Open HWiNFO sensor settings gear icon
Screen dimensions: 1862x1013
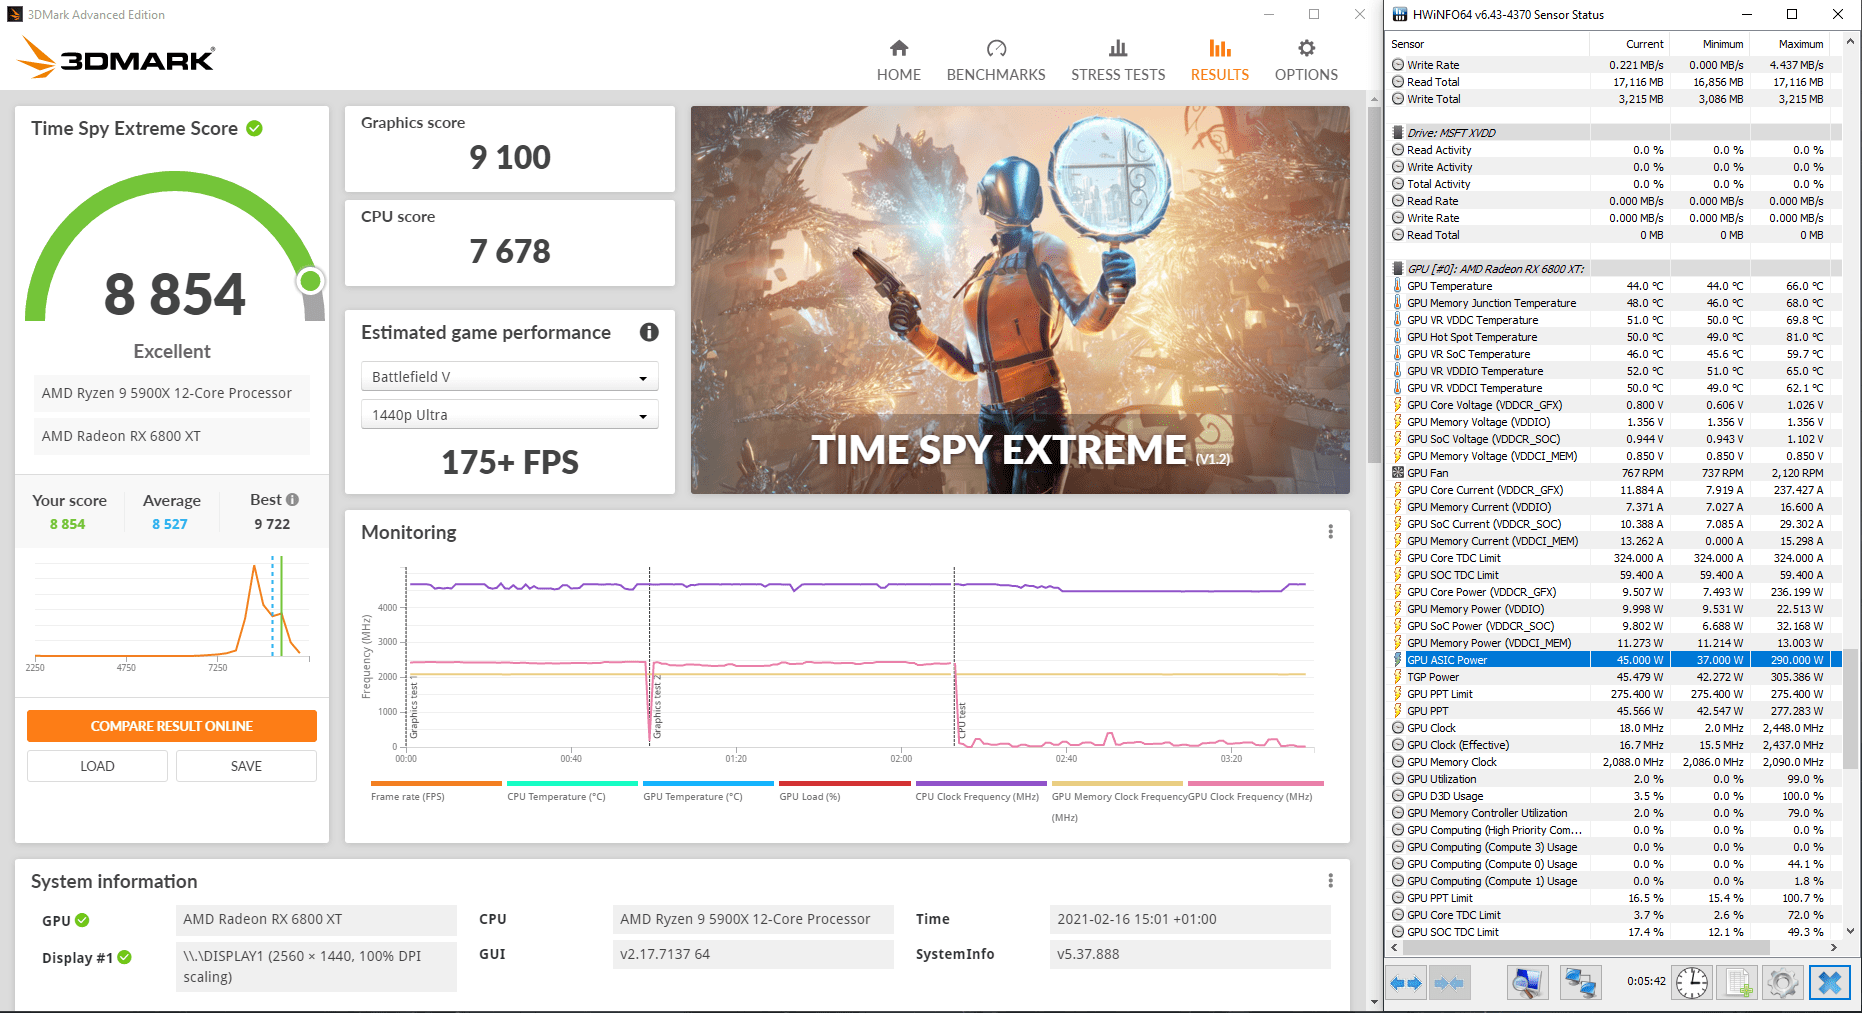tap(1783, 983)
